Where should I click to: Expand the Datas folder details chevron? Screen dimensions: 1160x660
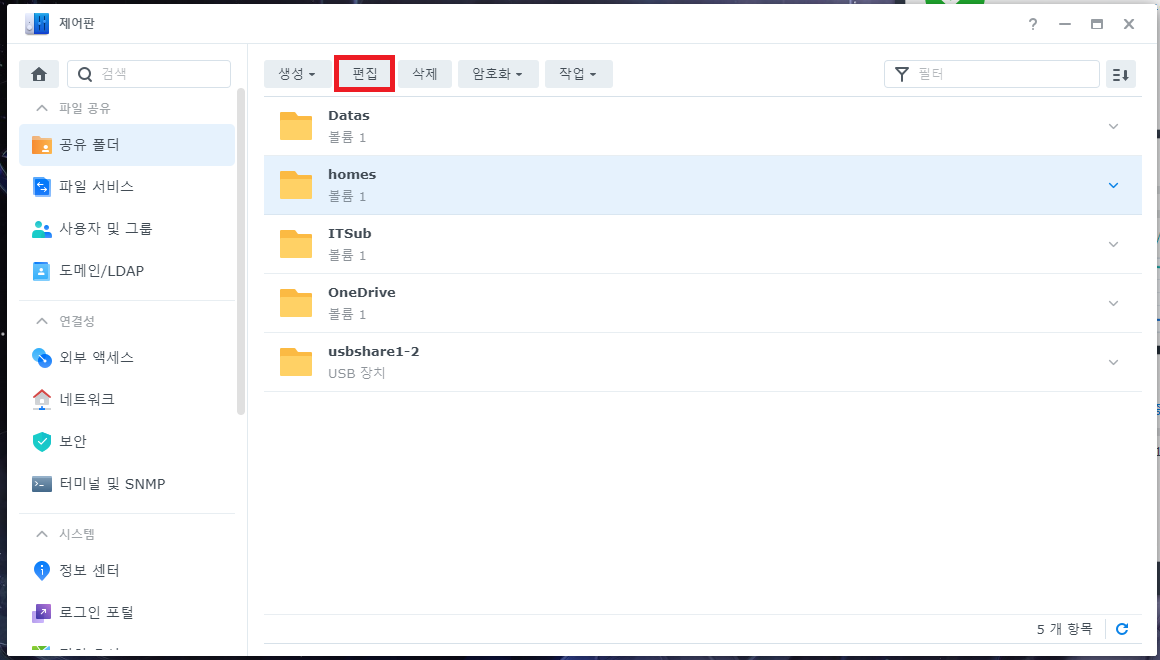pos(1113,126)
